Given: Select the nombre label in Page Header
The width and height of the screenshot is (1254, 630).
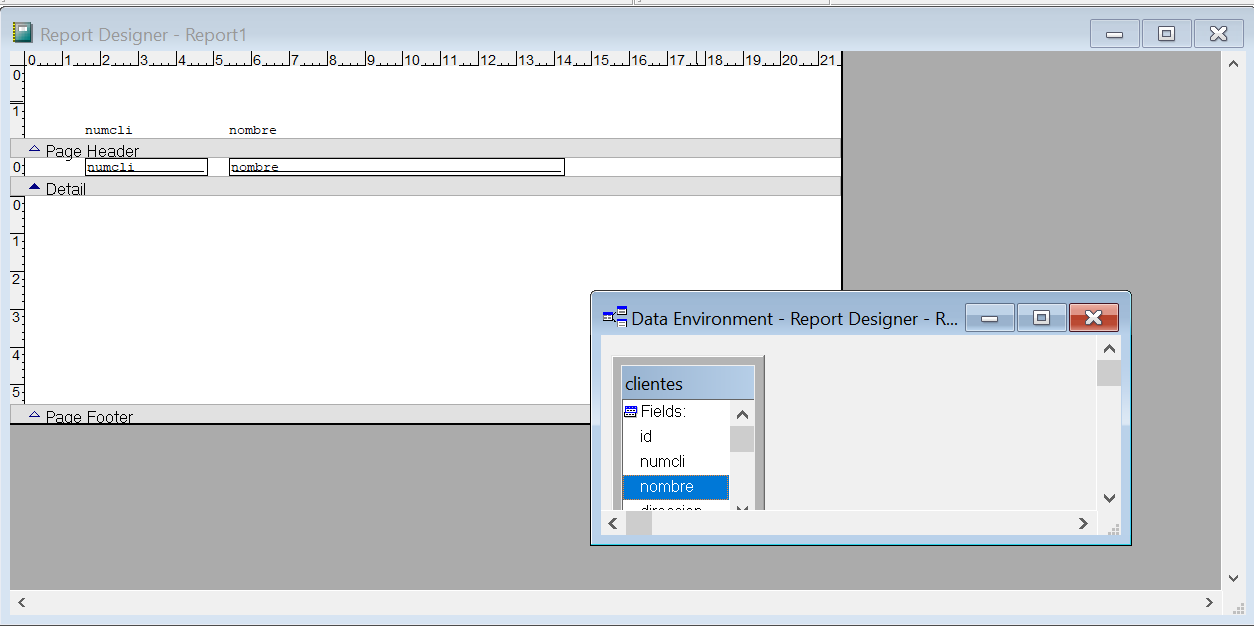Looking at the screenshot, I should coord(253,130).
